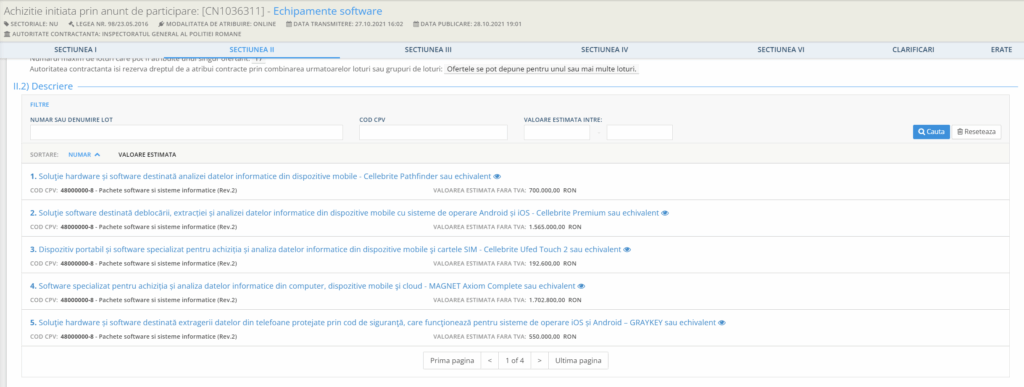
Task: Go to Prima pagina of results
Action: [452, 361]
